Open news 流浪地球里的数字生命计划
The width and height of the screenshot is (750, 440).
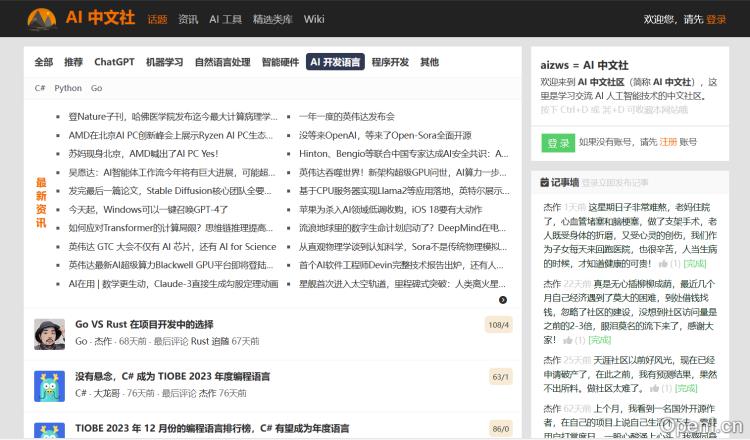click(403, 228)
